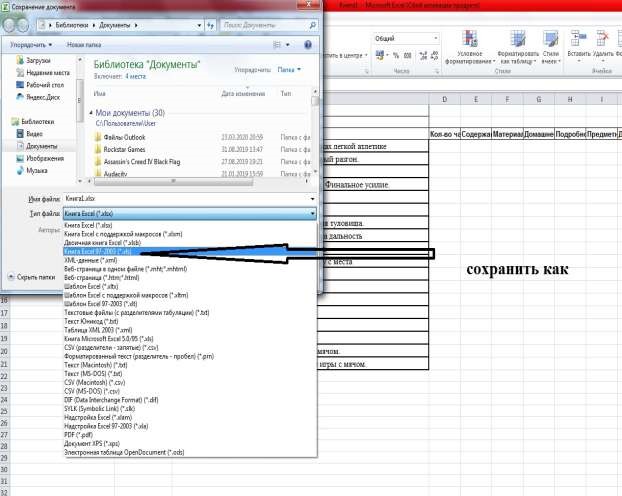Click the search magnifier in save dialog
The width and height of the screenshot is (622, 496).
tap(313, 25)
